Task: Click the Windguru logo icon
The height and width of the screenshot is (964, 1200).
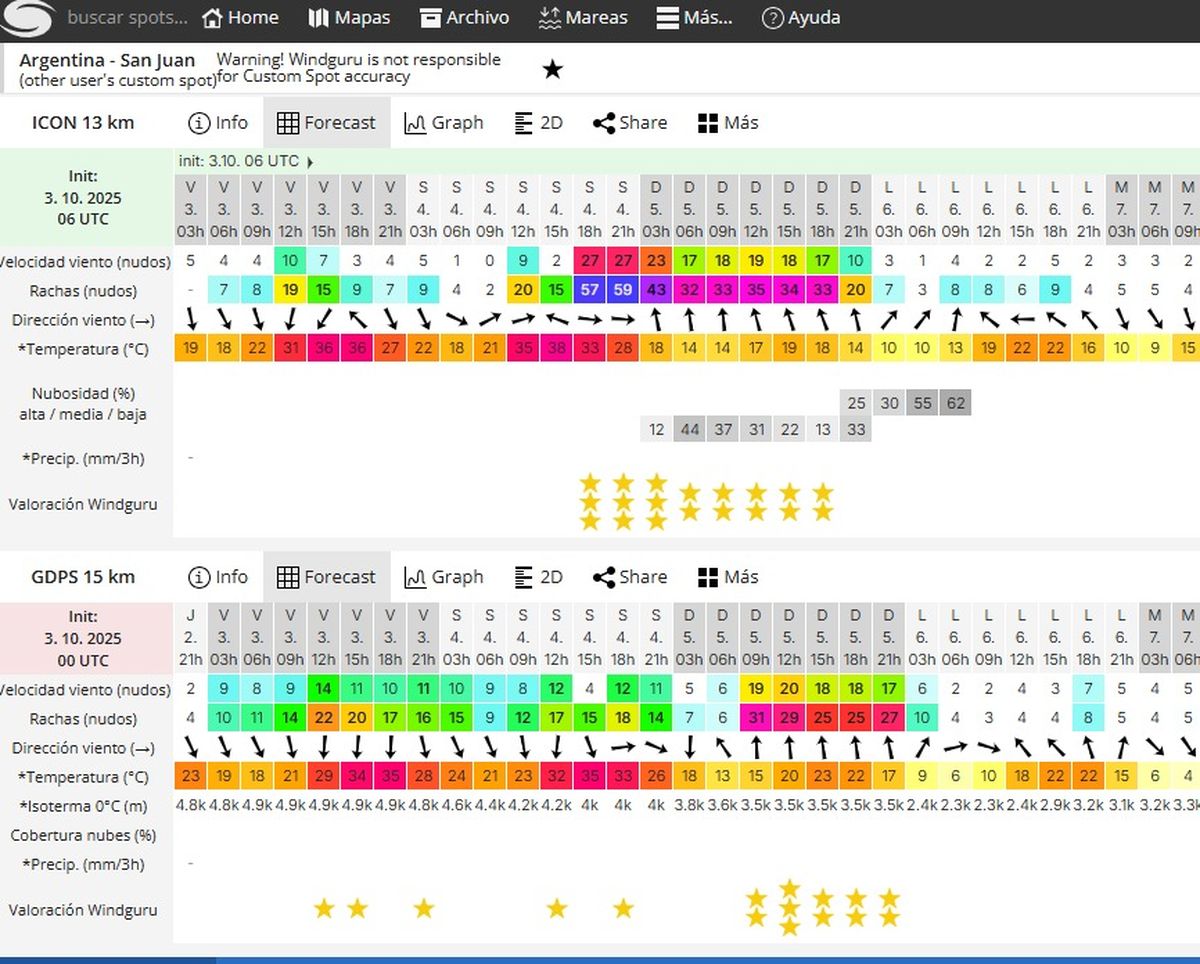Action: point(28,18)
